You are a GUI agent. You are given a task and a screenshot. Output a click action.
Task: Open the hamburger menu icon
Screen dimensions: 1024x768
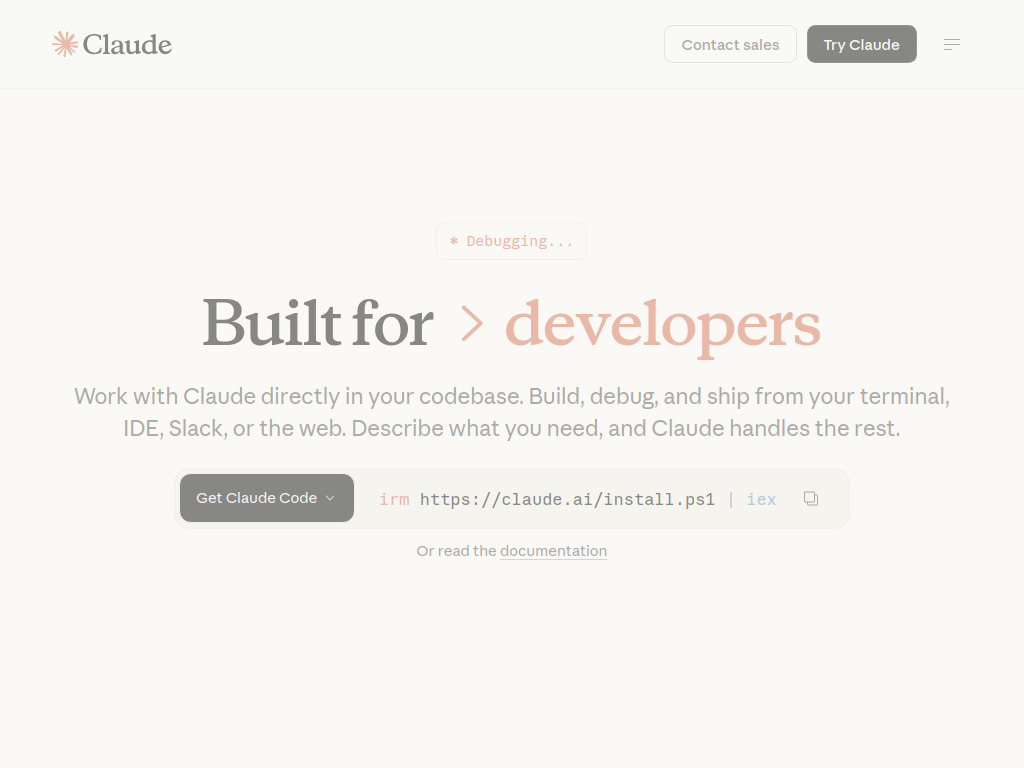pyautogui.click(x=952, y=44)
